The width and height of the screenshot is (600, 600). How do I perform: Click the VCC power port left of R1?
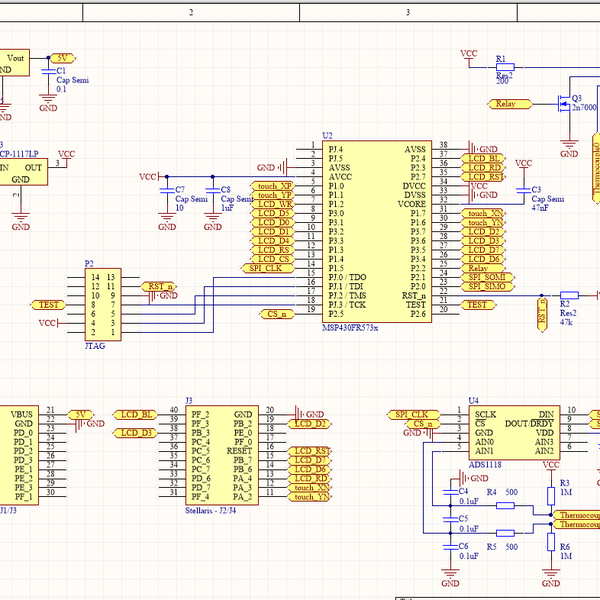469,57
